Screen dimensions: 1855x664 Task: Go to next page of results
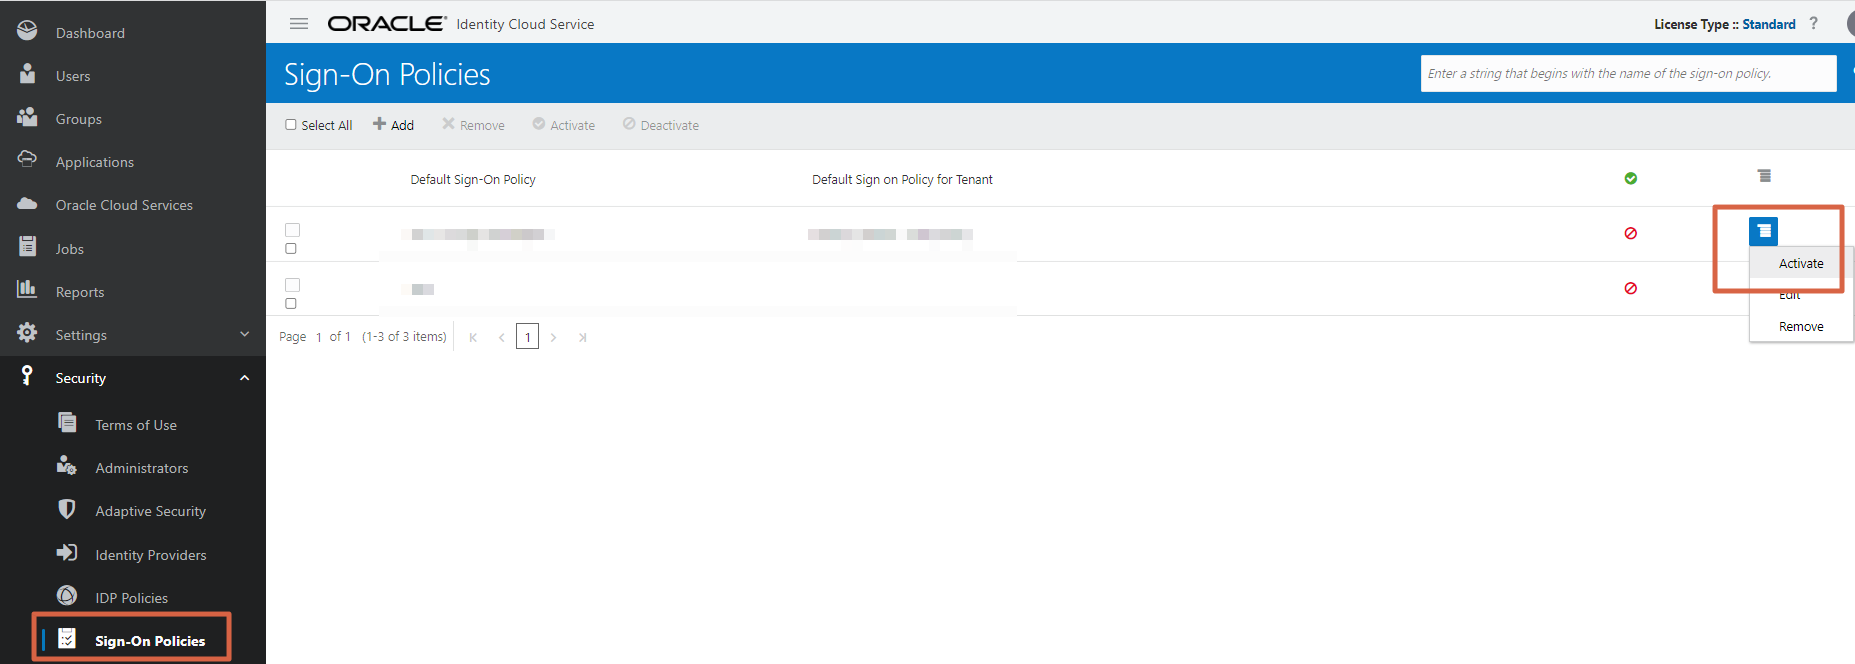(x=553, y=337)
